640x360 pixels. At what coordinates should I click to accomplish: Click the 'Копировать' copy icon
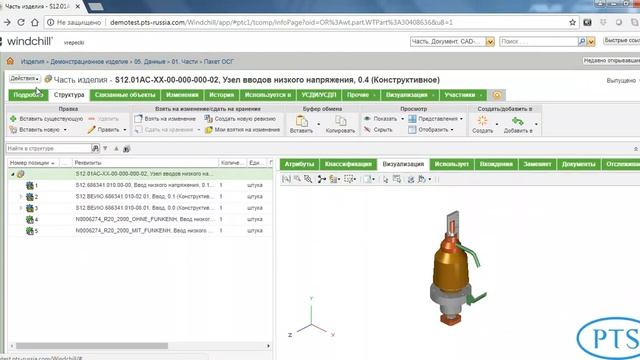[340, 121]
